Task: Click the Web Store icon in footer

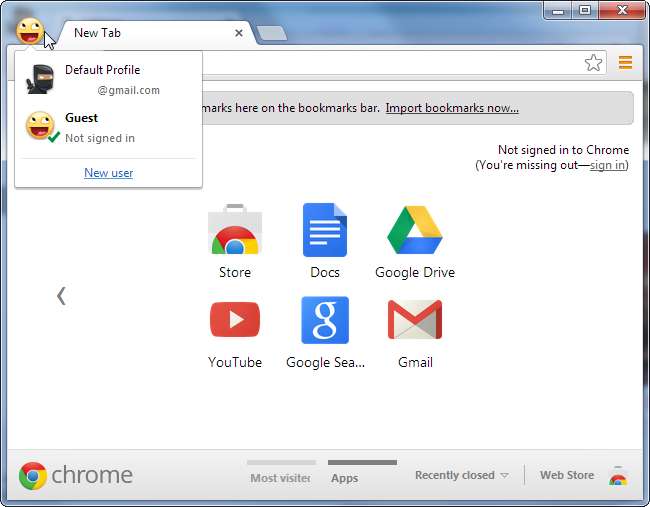Action: point(618,475)
